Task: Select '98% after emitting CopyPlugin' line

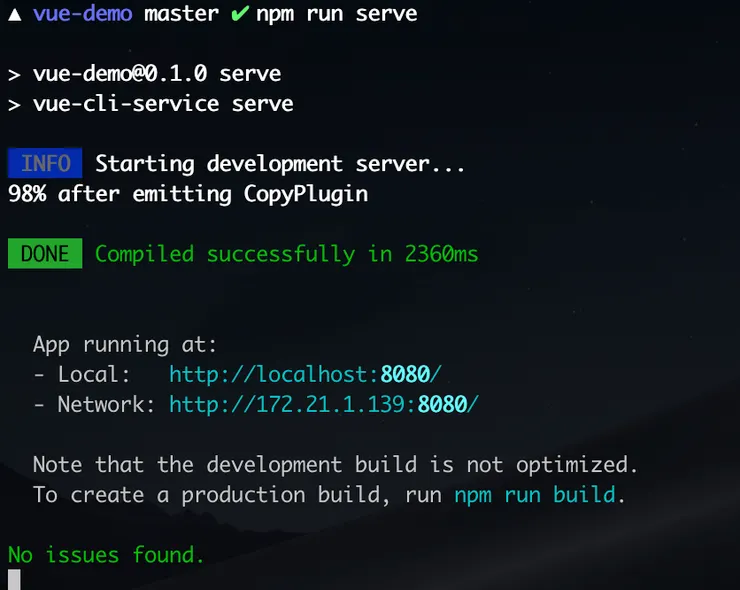Action: click(x=188, y=194)
